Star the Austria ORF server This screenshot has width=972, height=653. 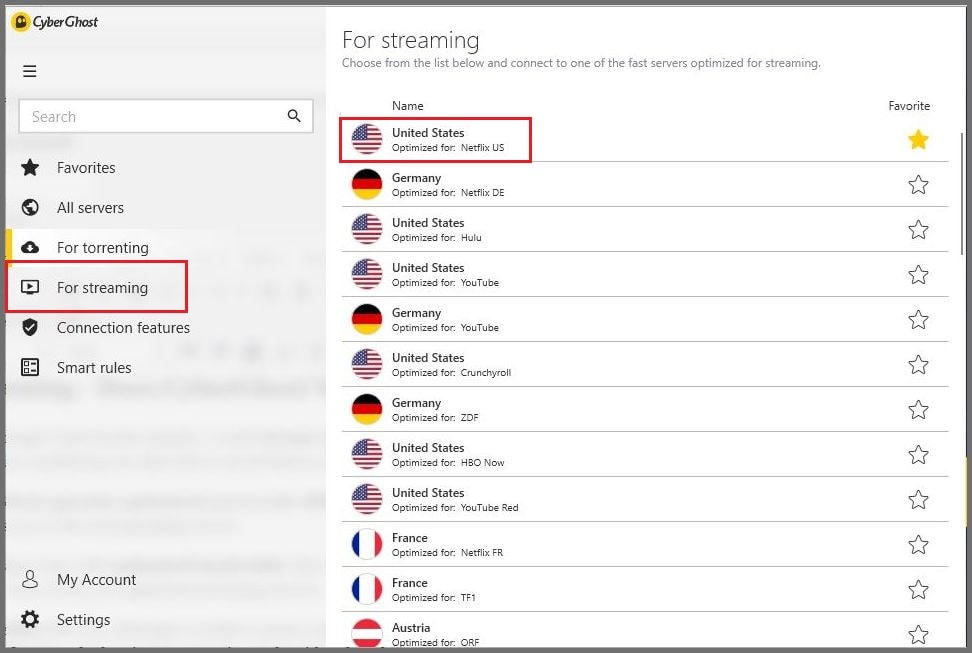[x=918, y=634]
